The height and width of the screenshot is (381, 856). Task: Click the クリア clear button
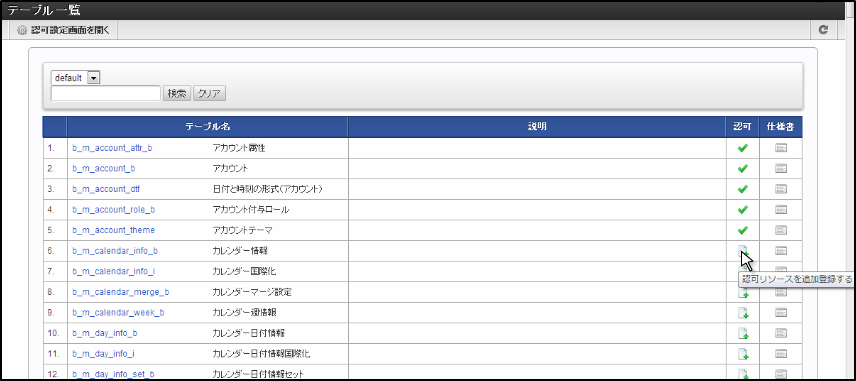point(209,93)
